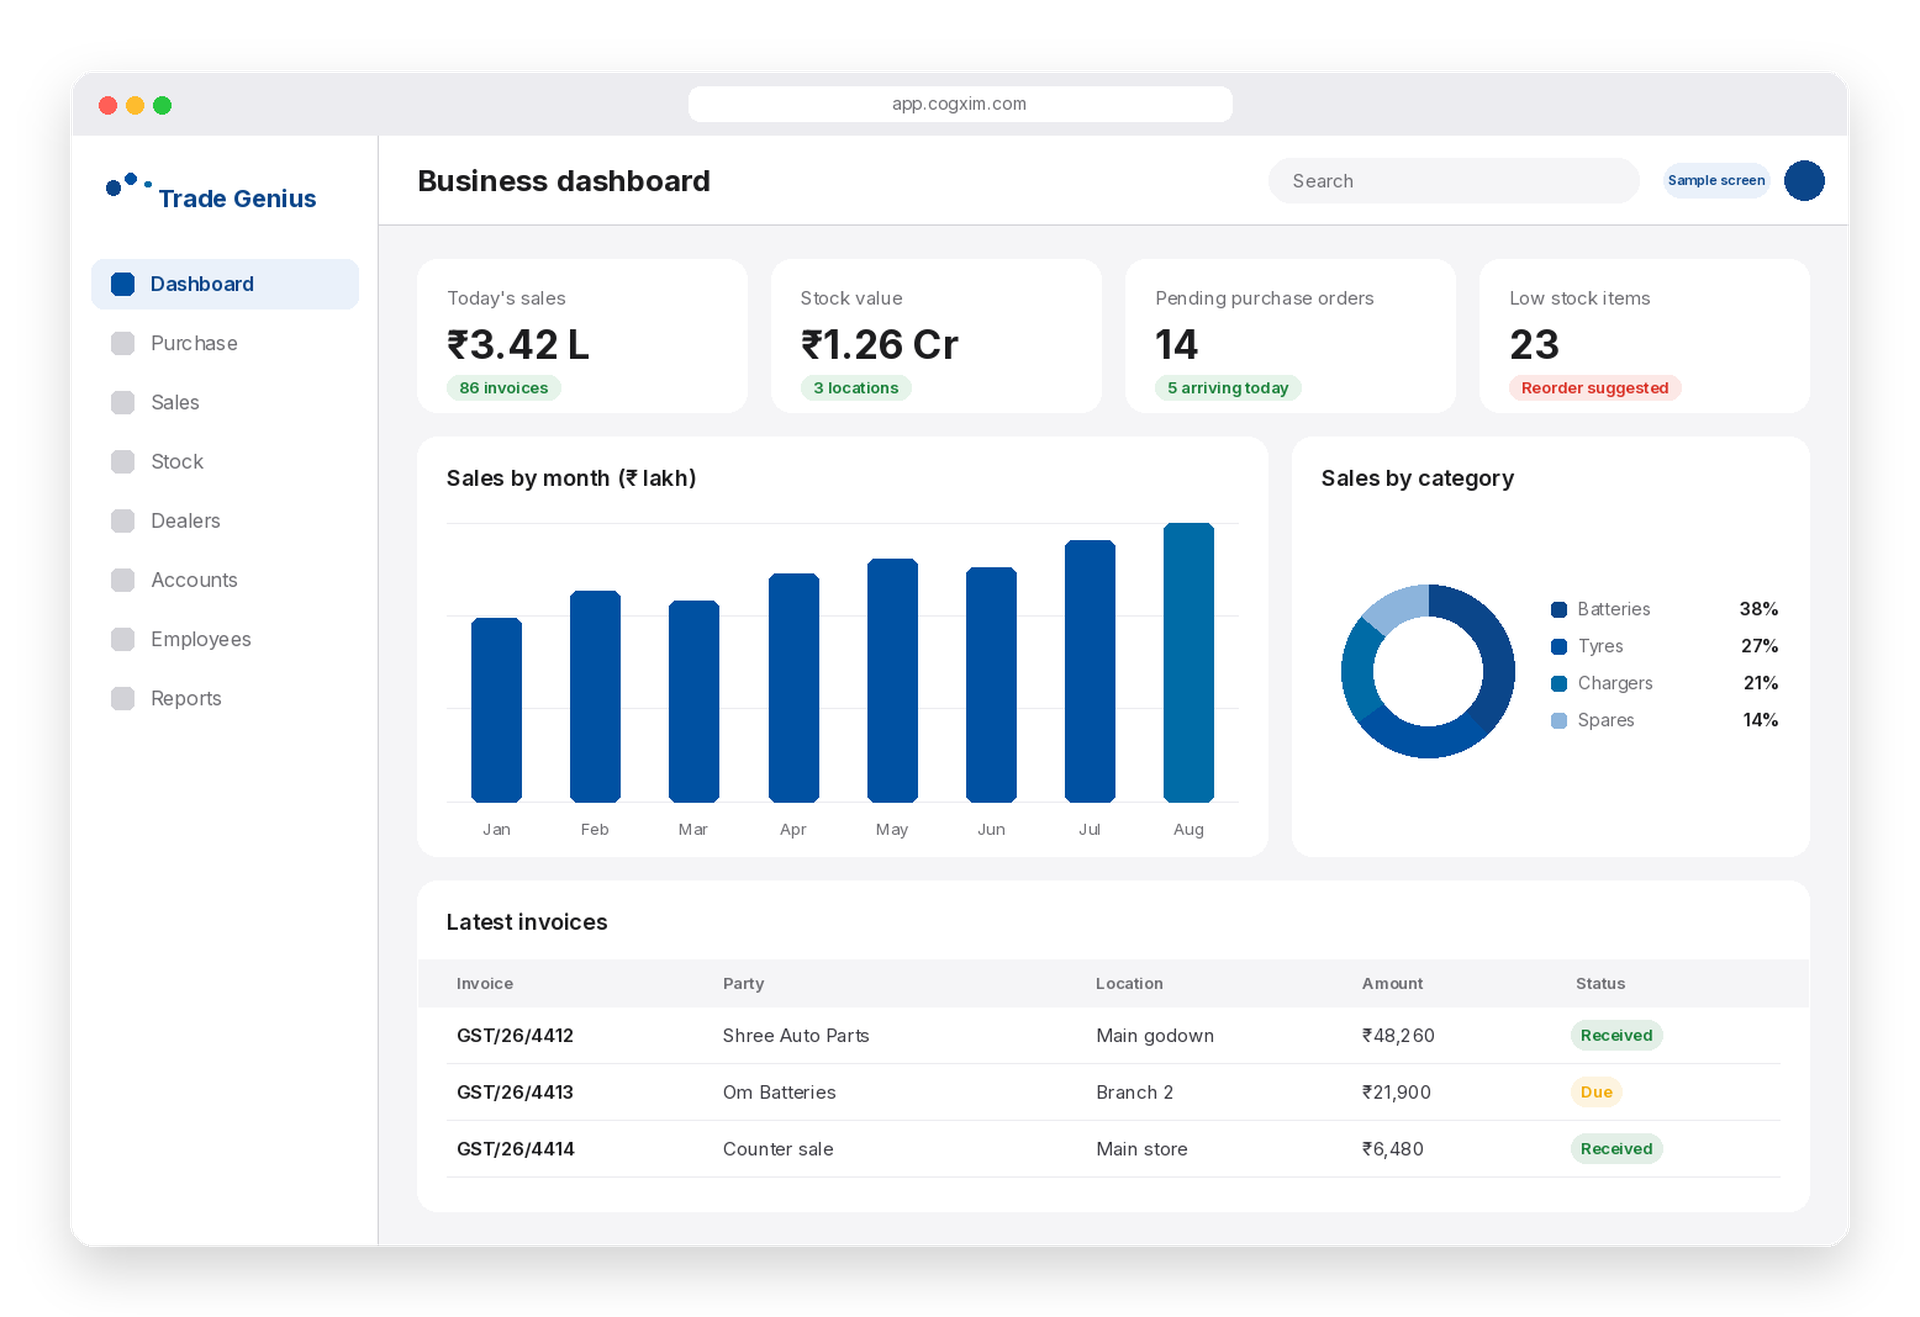Click the Reorder suggested tag
The width and height of the screenshot is (1920, 1317).
tap(1594, 388)
